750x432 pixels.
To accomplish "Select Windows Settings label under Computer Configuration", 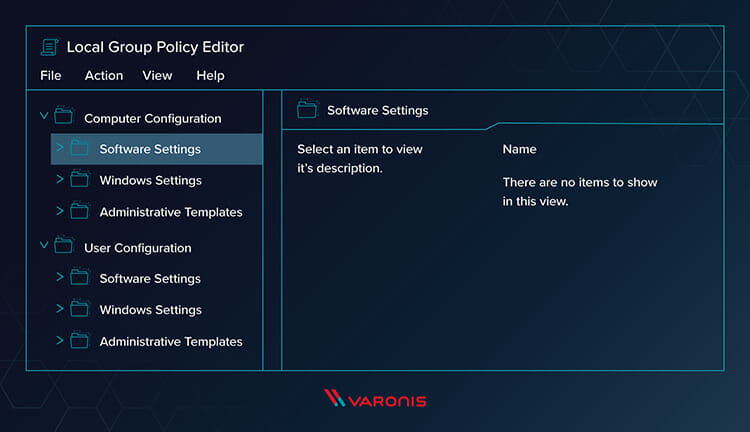I will [x=151, y=180].
